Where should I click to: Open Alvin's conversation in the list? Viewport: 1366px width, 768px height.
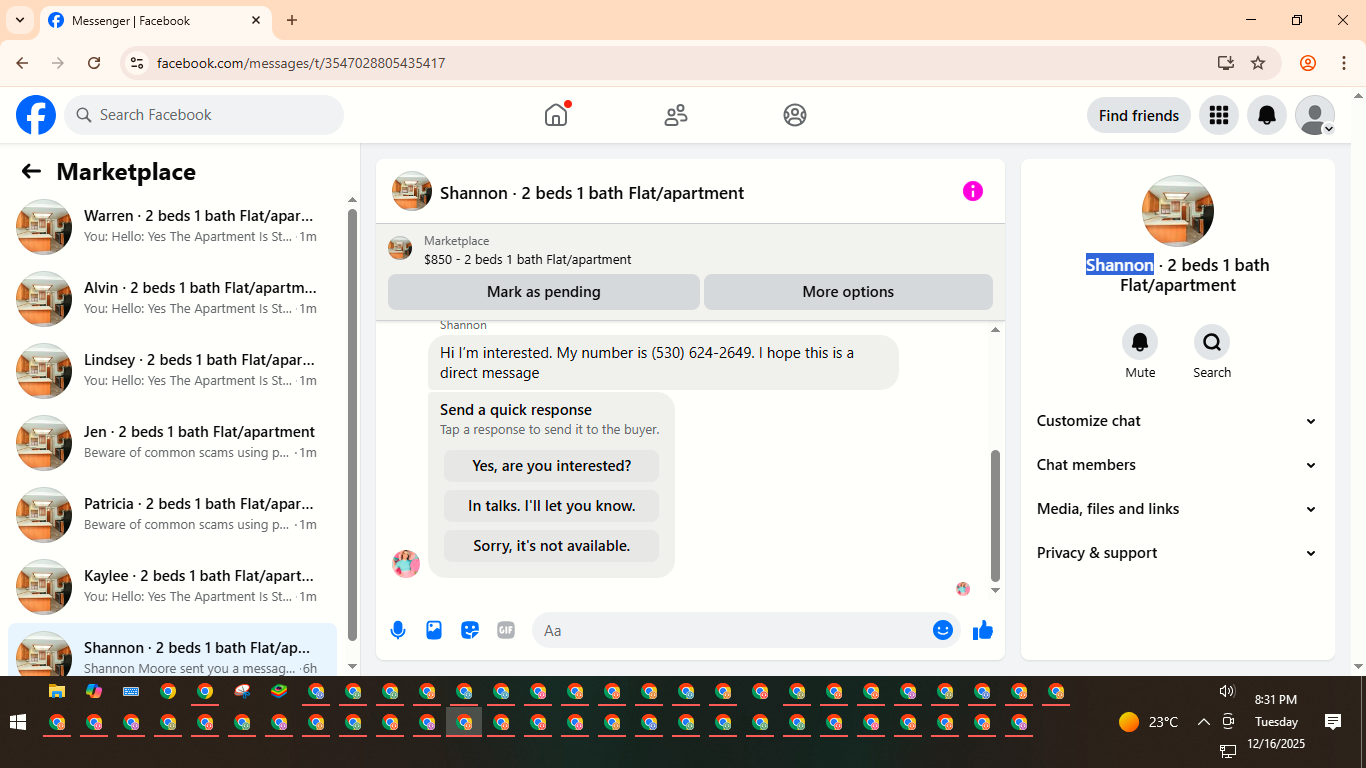click(x=172, y=299)
